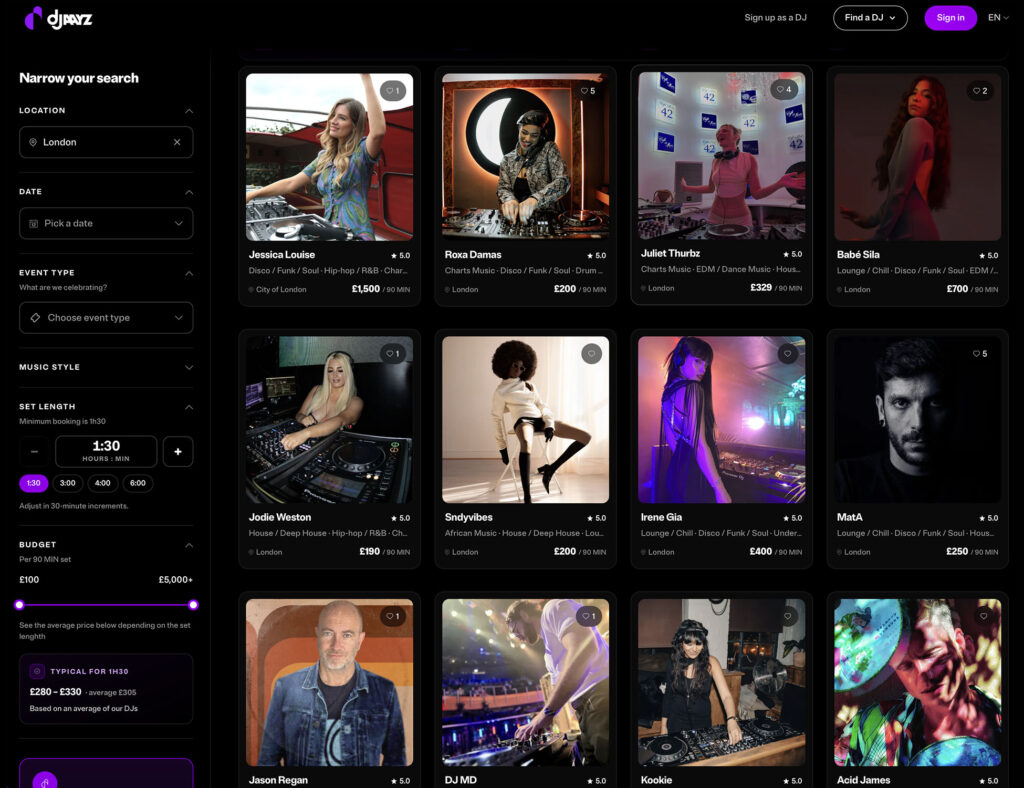Image resolution: width=1024 pixels, height=788 pixels.
Task: Open the Find a DJ menu
Action: pyautogui.click(x=870, y=18)
